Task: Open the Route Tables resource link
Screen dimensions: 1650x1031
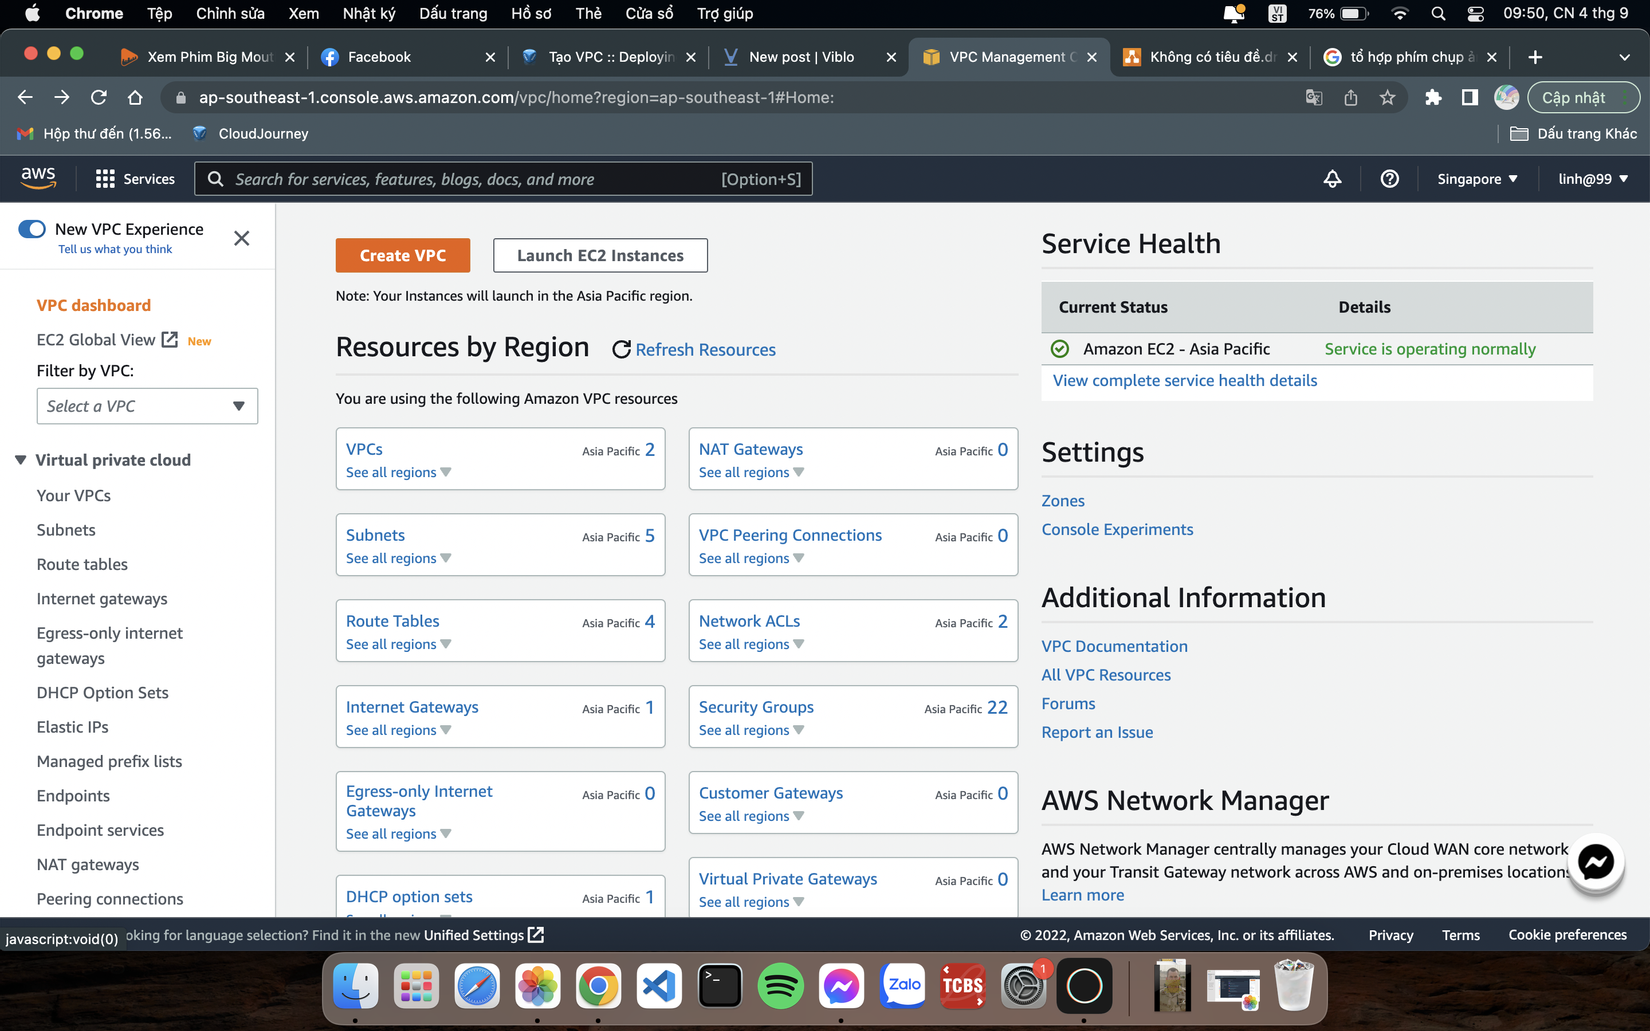Action: (392, 621)
